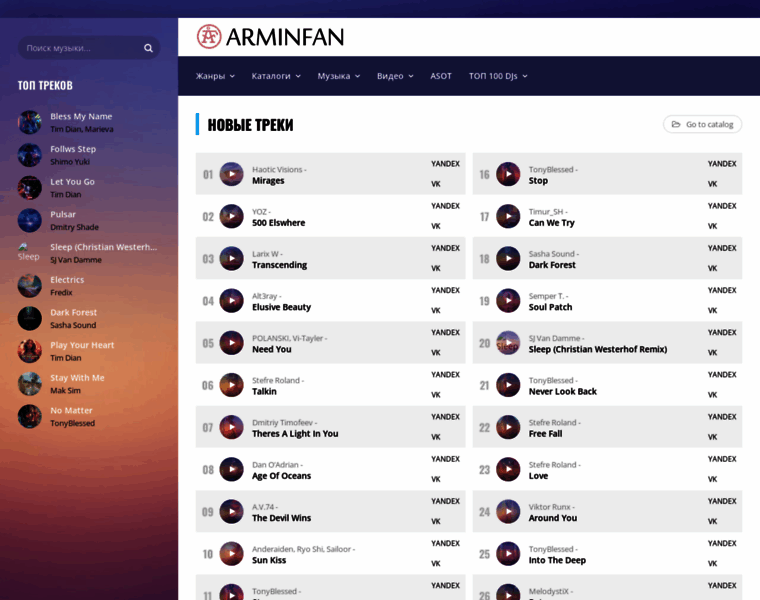The height and width of the screenshot is (600, 760).
Task: Expand the Музыка menu
Action: (339, 76)
